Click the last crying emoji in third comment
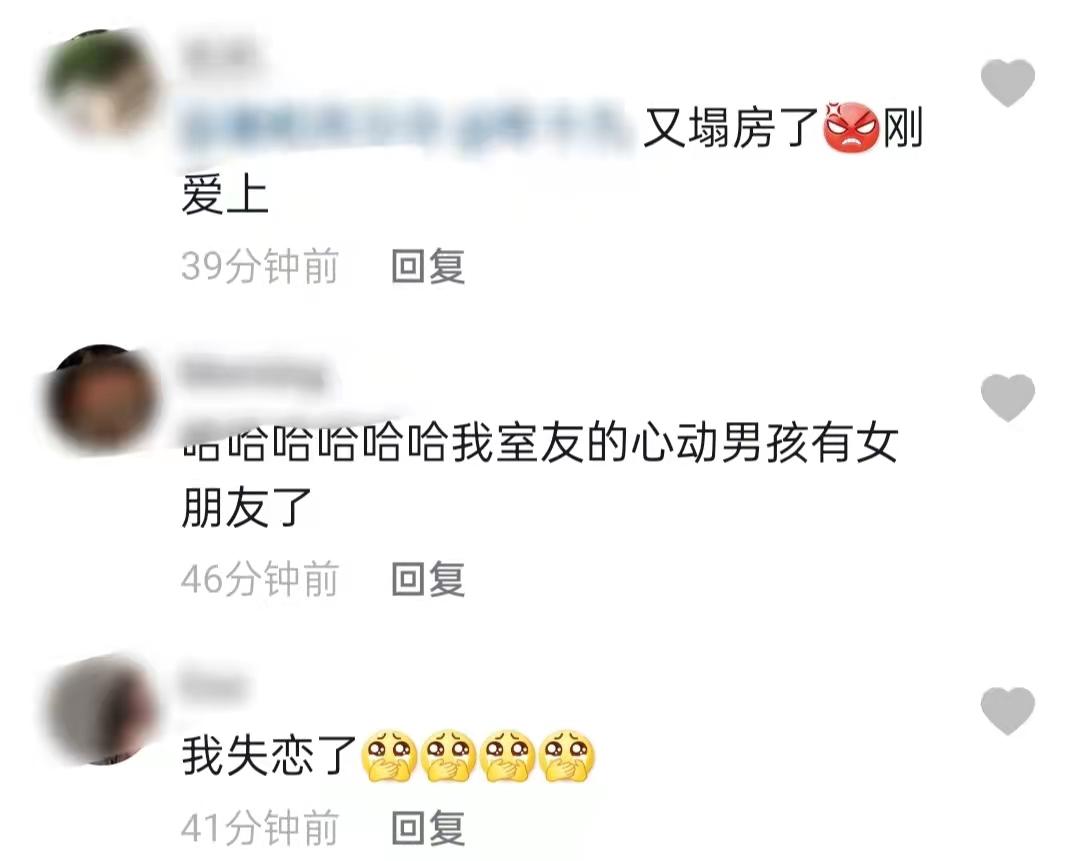This screenshot has height=861, width=1080. point(567,756)
